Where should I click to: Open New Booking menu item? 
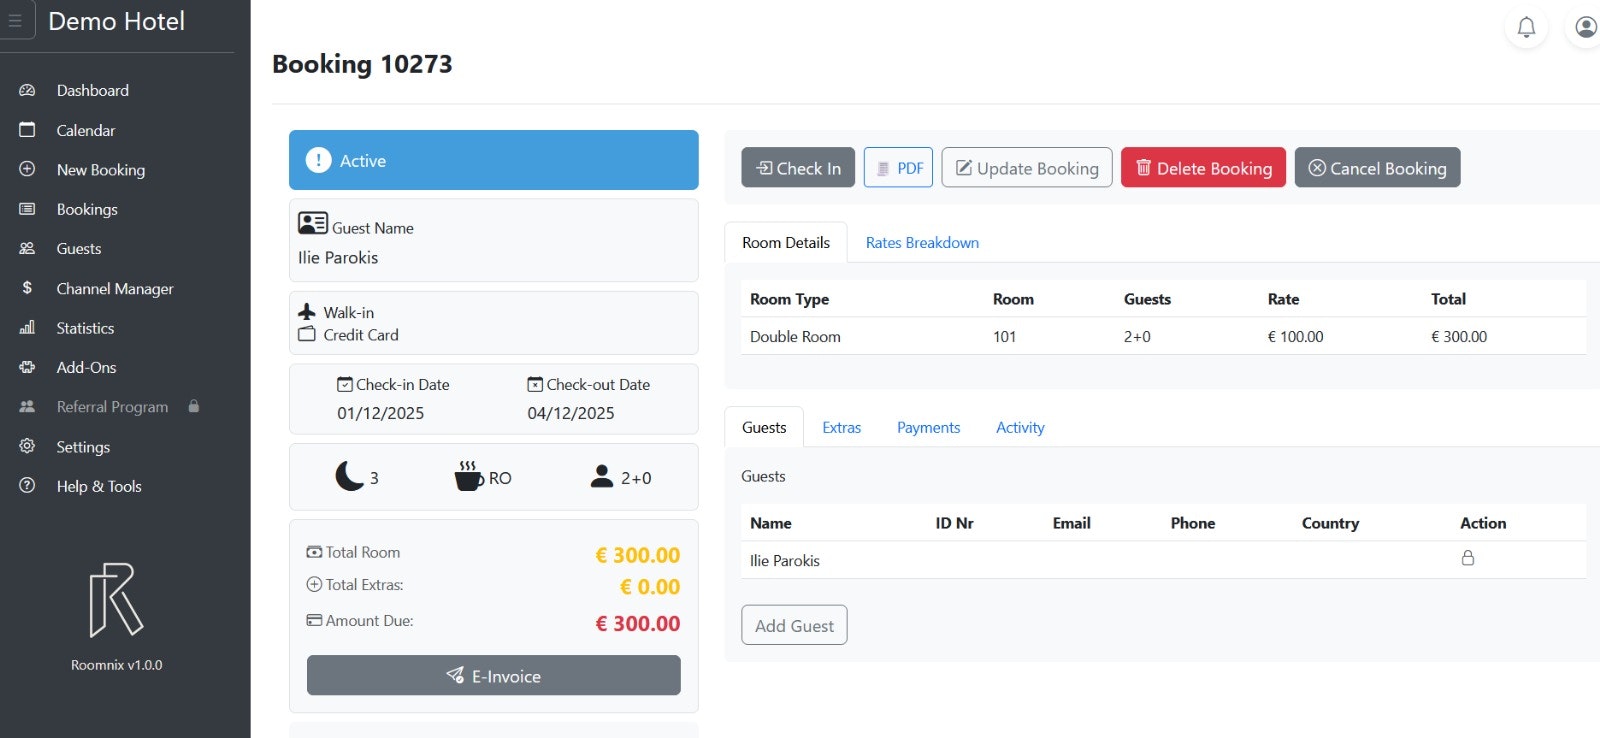point(101,170)
